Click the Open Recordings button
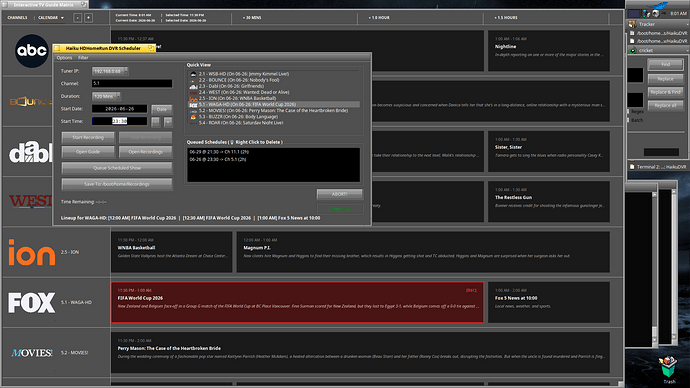Image resolution: width=690 pixels, height=388 pixels. click(x=145, y=152)
